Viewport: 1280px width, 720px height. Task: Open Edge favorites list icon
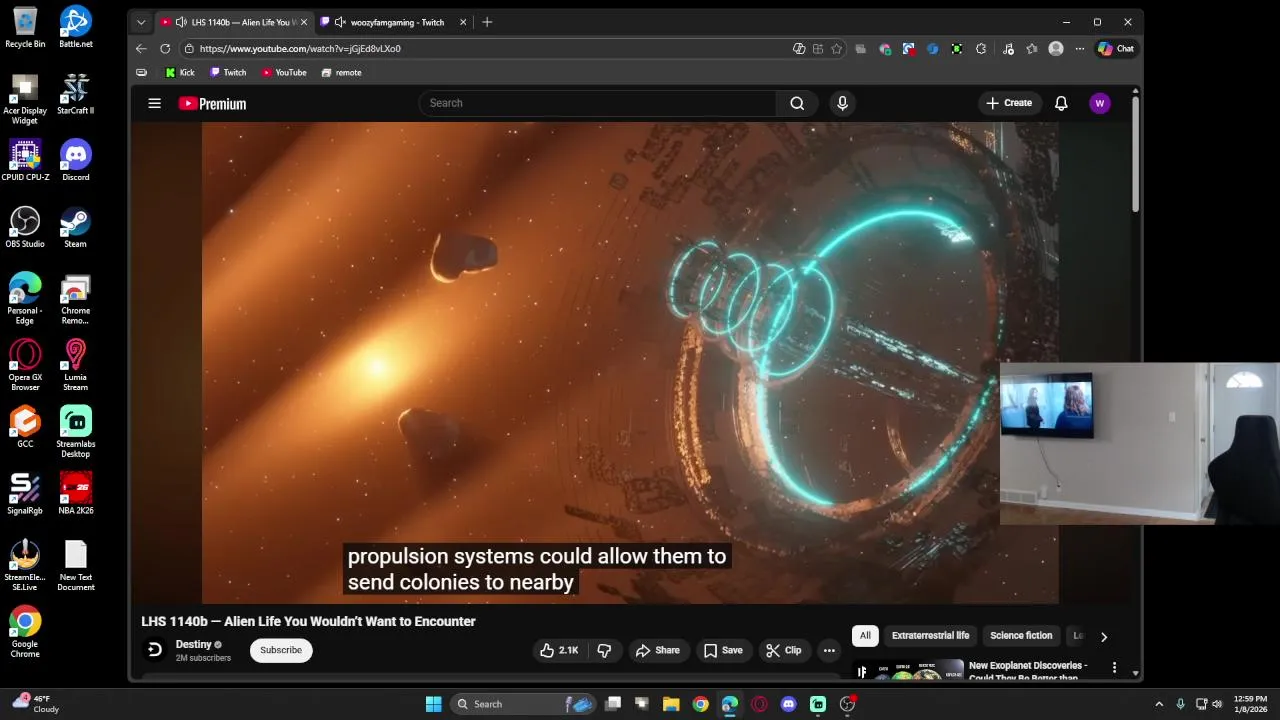pyautogui.click(x=1031, y=48)
